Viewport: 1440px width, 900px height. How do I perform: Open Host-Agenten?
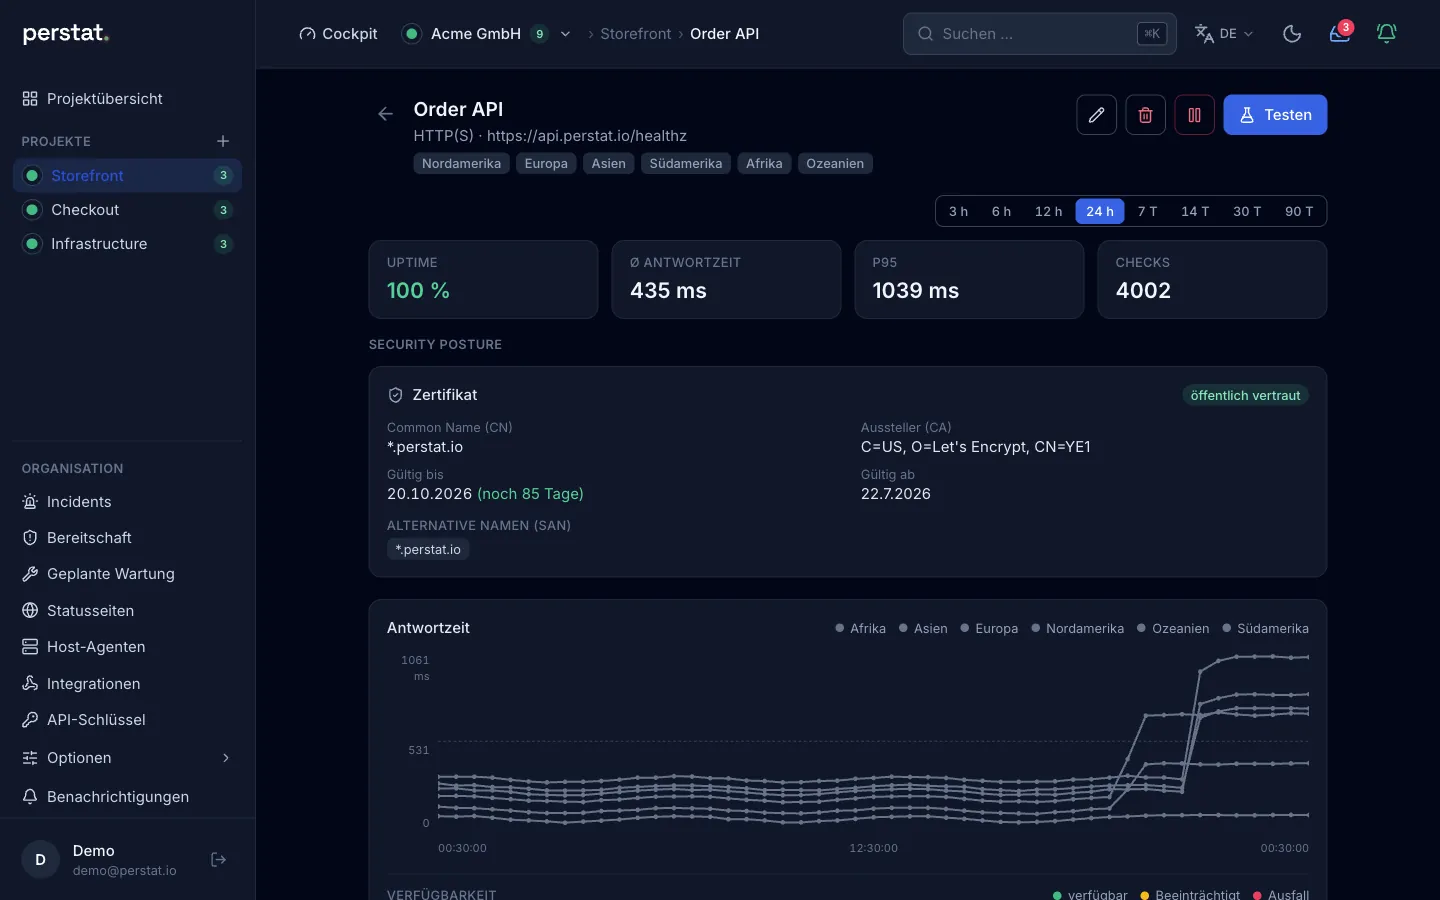coord(127,647)
